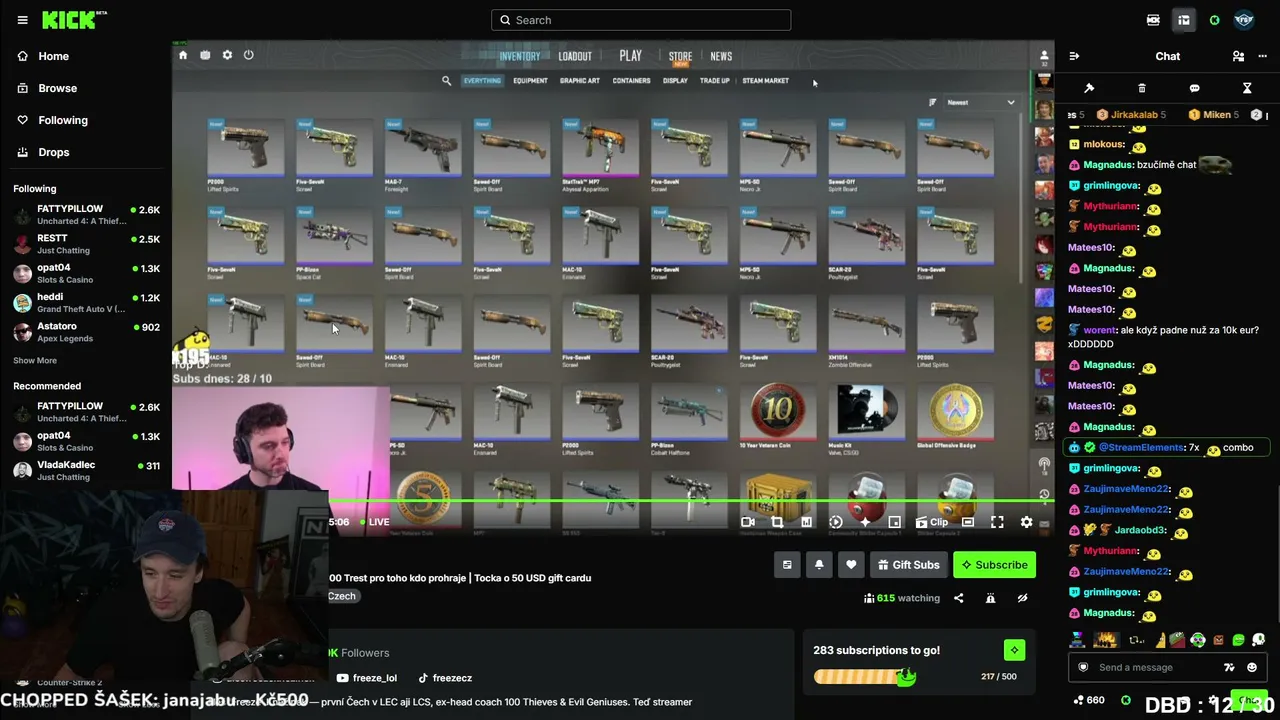
Task: Click the green speech-bubble emote in quick emotes
Action: [1239, 640]
